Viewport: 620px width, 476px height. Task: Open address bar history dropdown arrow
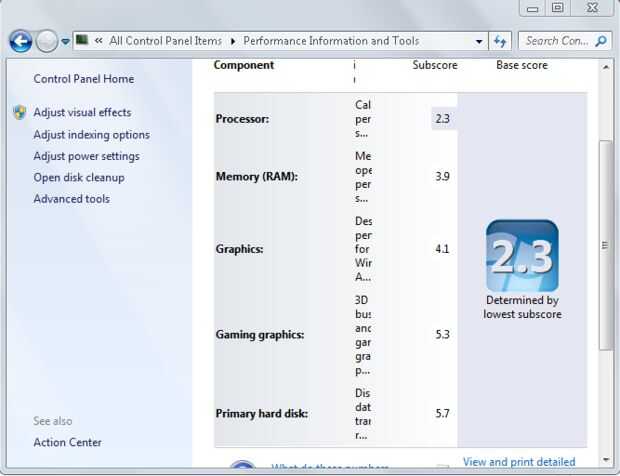[479, 41]
